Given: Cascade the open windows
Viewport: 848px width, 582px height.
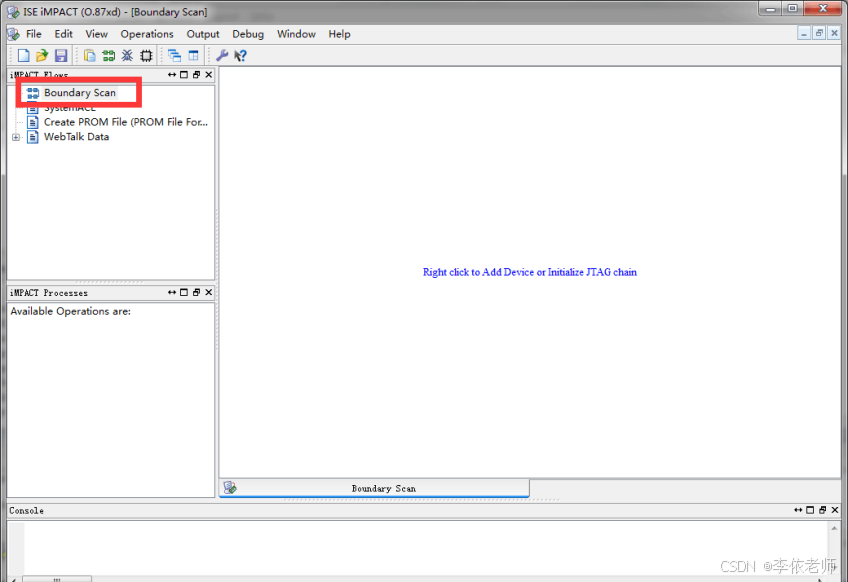Looking at the screenshot, I should point(174,55).
